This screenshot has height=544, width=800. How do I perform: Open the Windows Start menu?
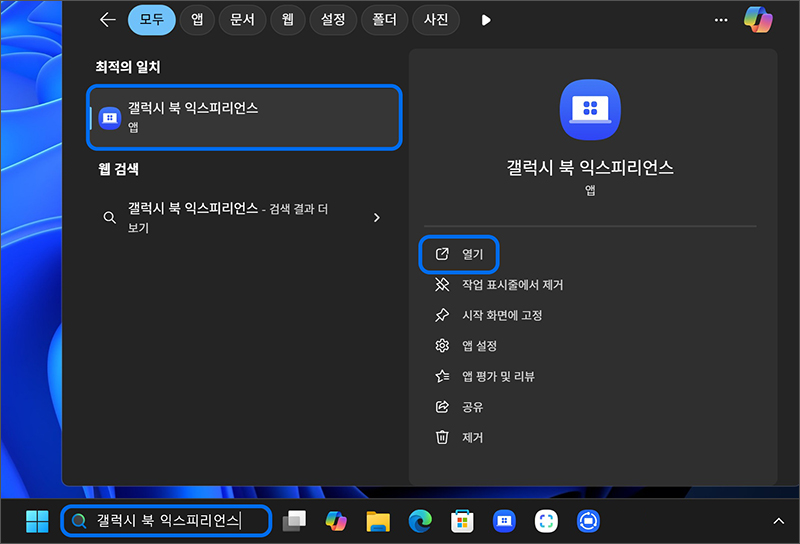(x=37, y=521)
